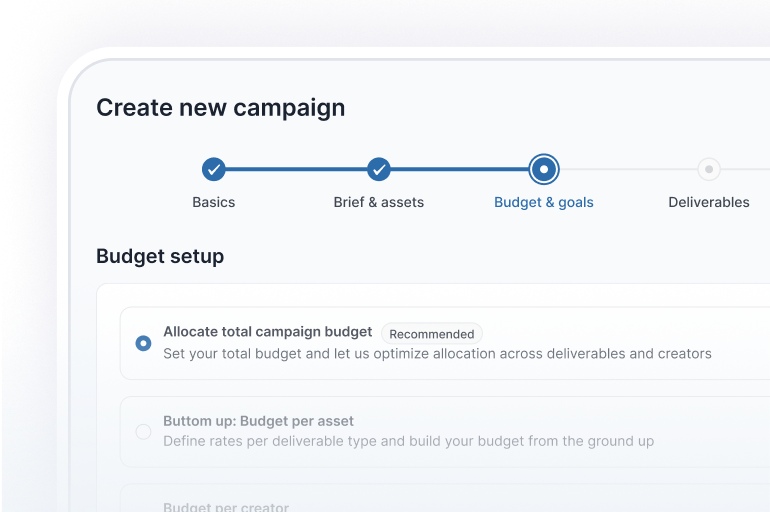
Task: Click the Create new campaign heading
Action: pyautogui.click(x=220, y=108)
